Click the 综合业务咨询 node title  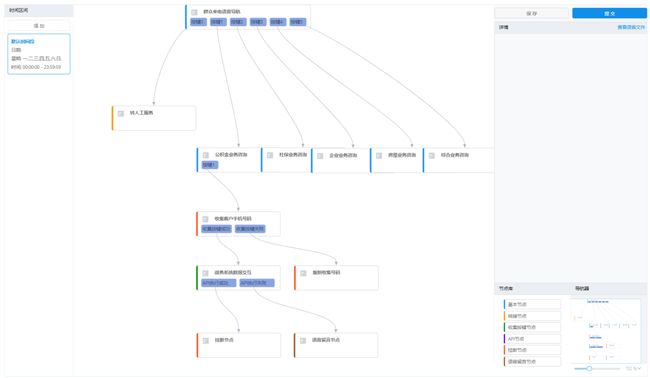pos(455,155)
